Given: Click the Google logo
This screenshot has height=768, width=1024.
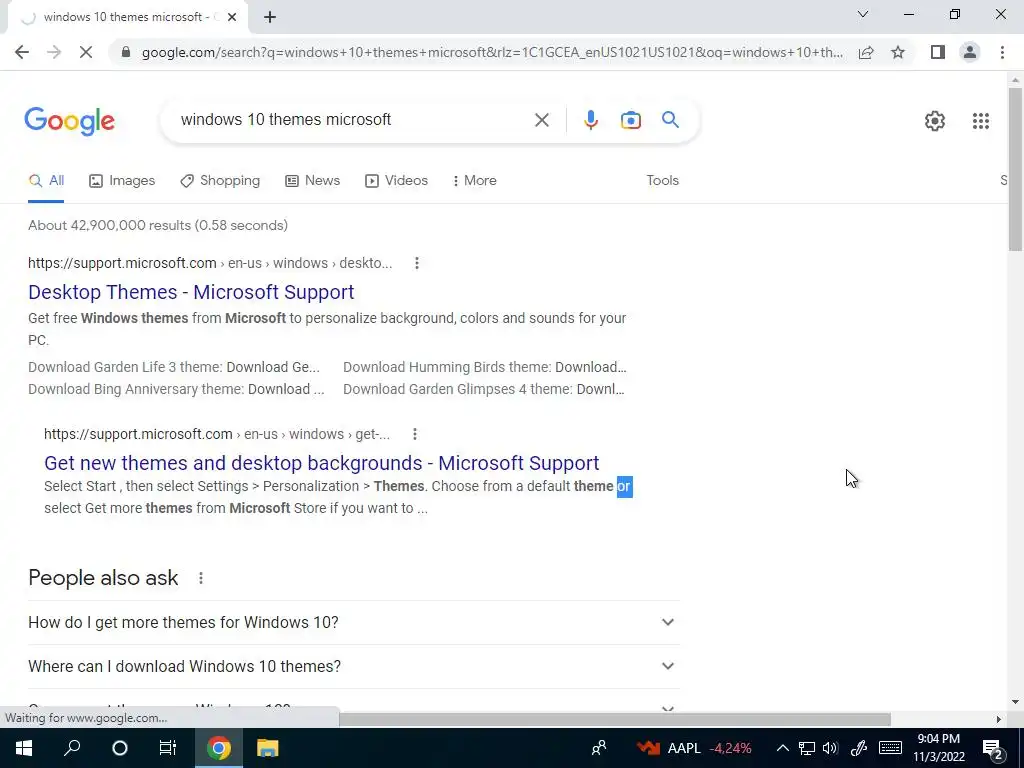Looking at the screenshot, I should click(70, 121).
